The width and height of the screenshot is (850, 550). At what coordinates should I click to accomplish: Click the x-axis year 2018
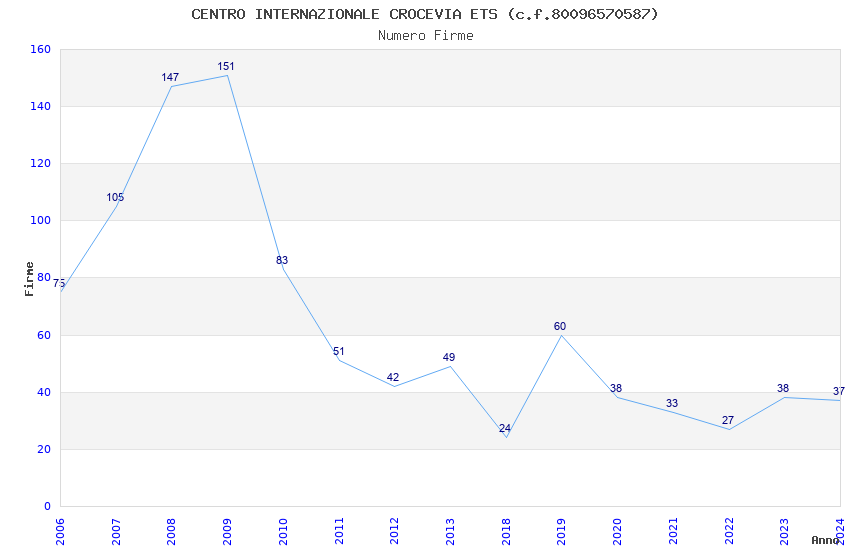click(x=506, y=531)
